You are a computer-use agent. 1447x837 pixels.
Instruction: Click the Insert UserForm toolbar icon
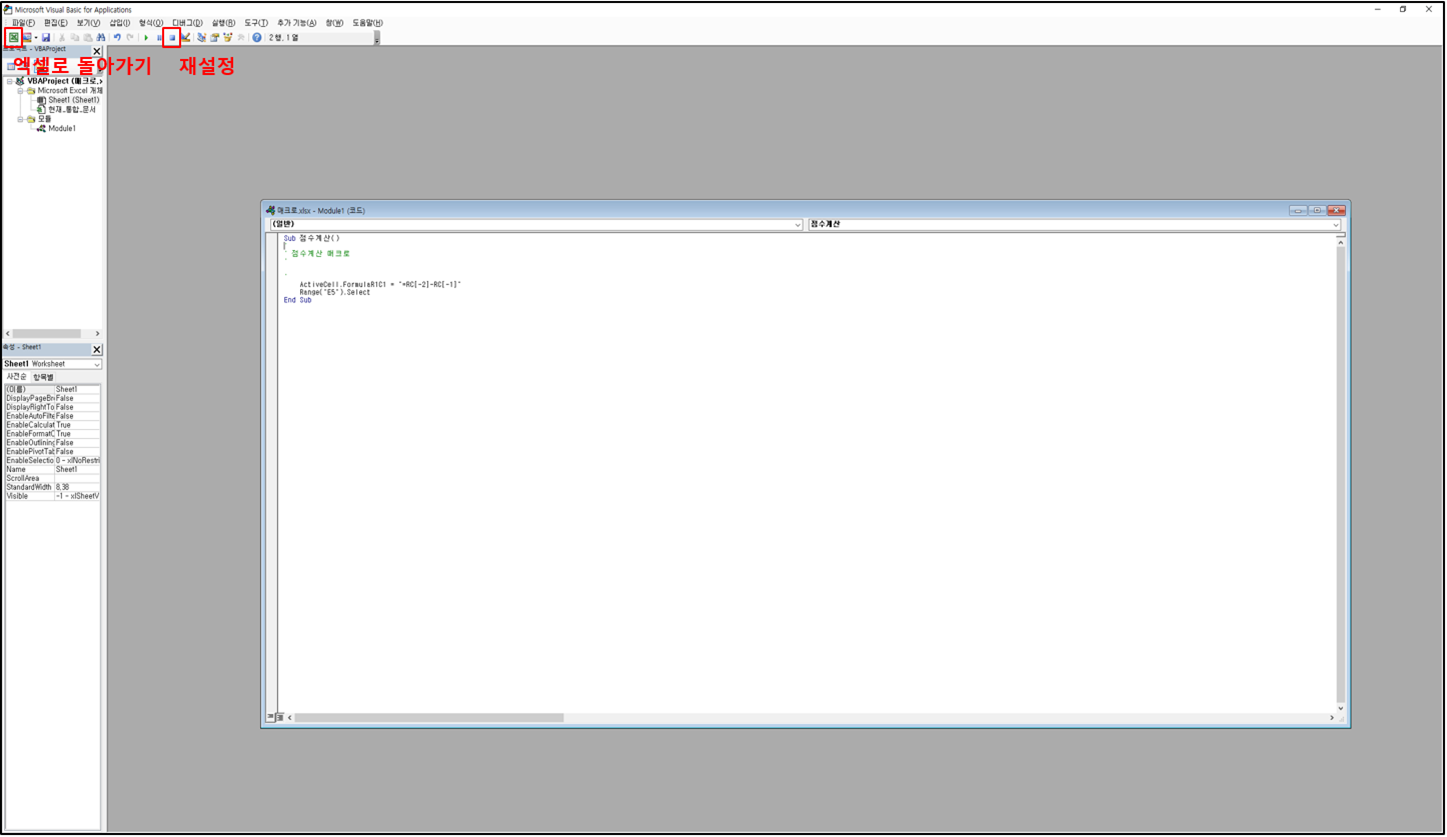(27, 37)
